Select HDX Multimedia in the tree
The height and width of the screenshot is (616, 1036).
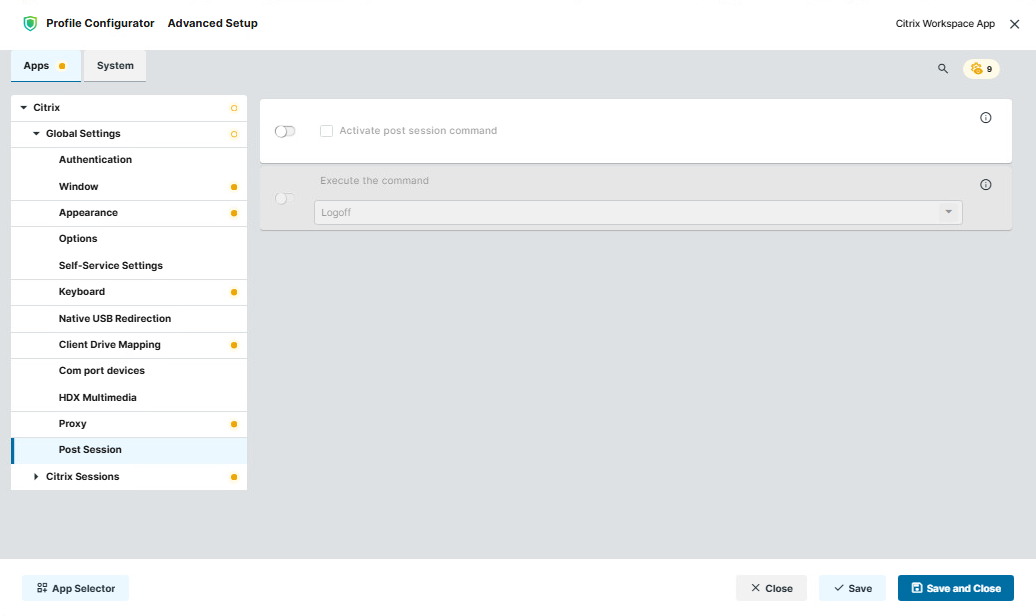pyautogui.click(x=129, y=398)
